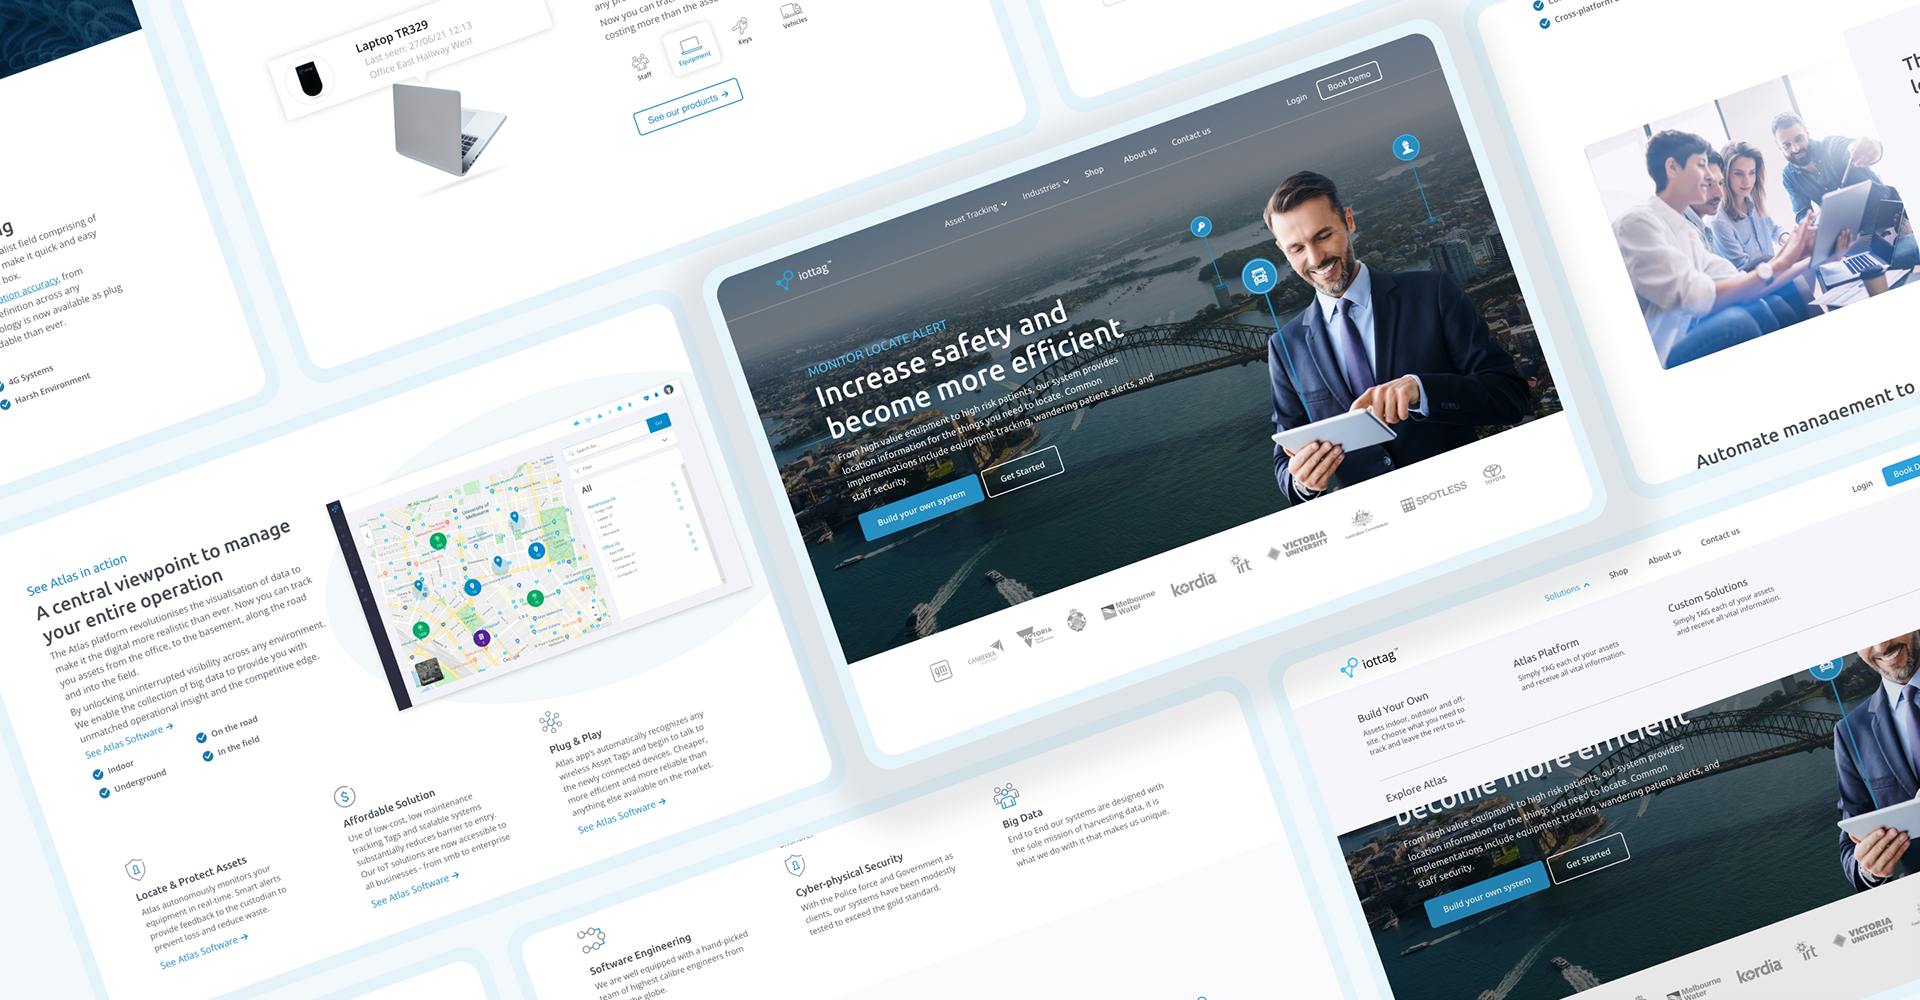This screenshot has height=1000, width=1920.
Task: Select the Keys category icon
Action: click(741, 27)
